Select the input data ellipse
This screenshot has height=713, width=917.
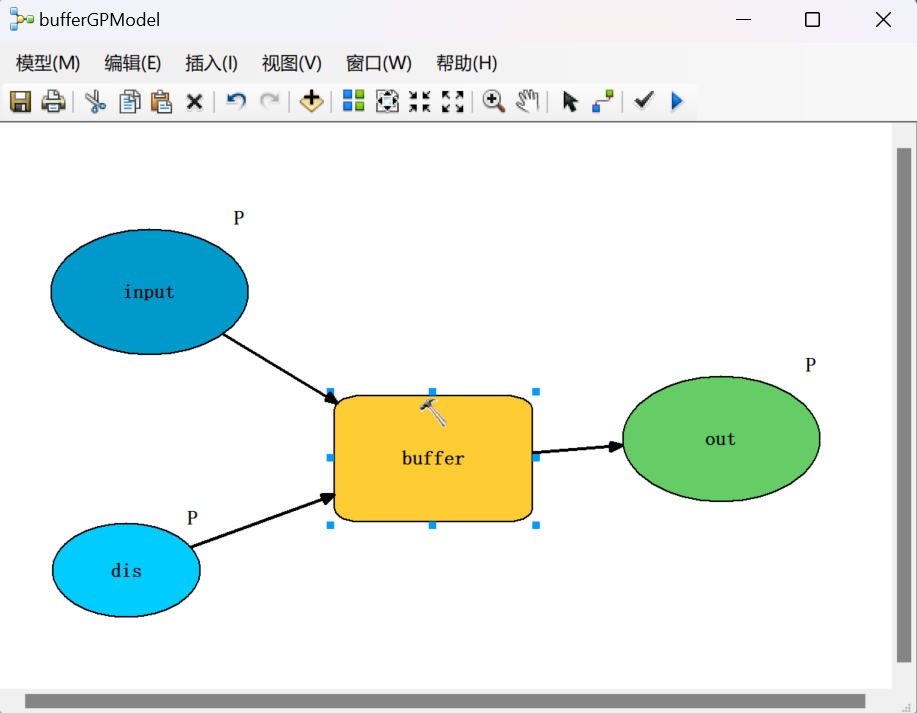click(149, 292)
